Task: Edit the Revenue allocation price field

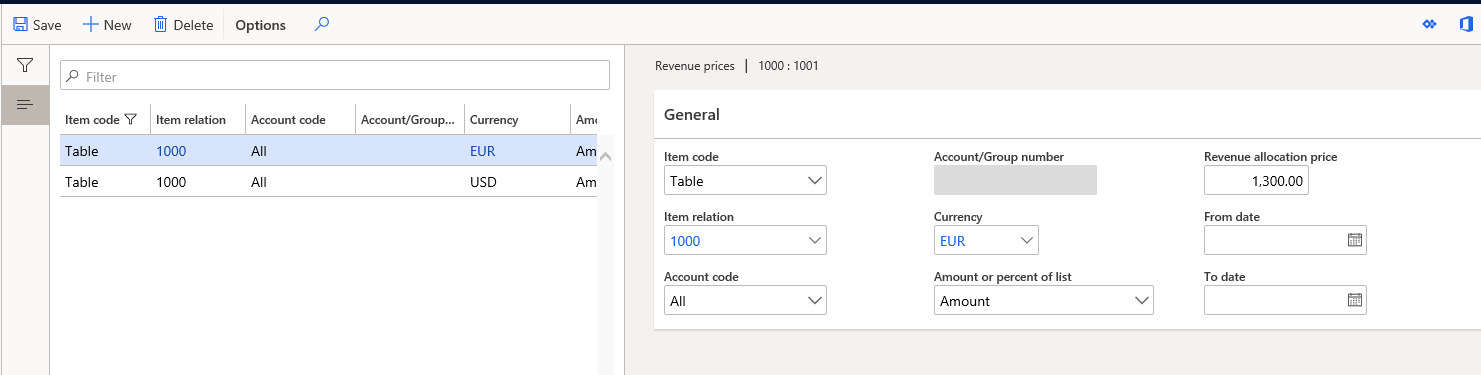Action: [1256, 180]
